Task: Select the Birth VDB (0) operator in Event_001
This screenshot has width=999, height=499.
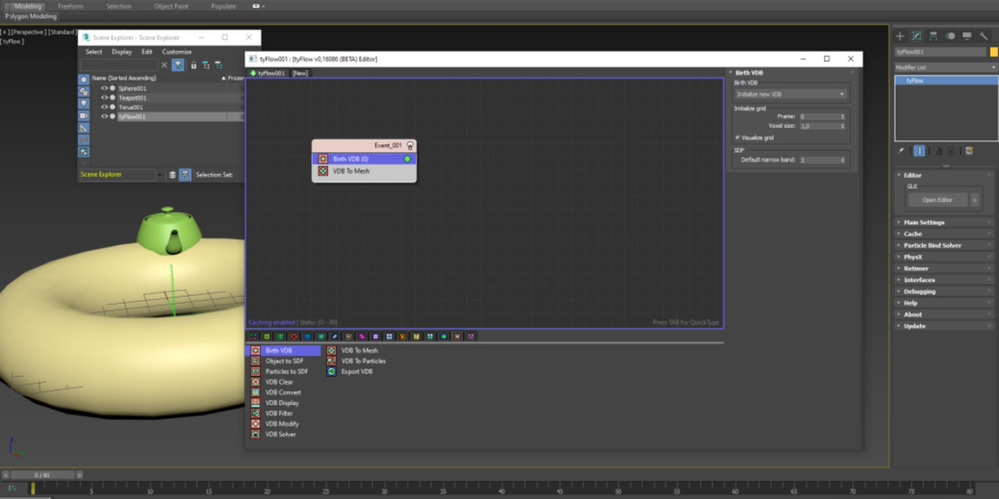Action: [364, 159]
